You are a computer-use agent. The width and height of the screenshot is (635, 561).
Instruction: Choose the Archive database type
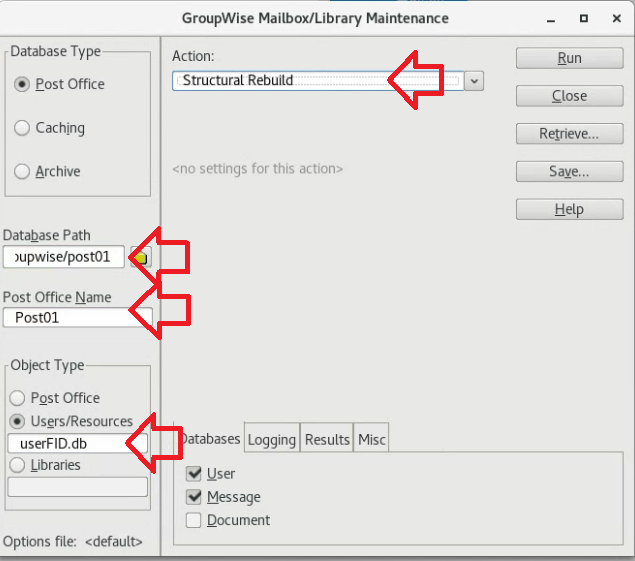coord(22,171)
